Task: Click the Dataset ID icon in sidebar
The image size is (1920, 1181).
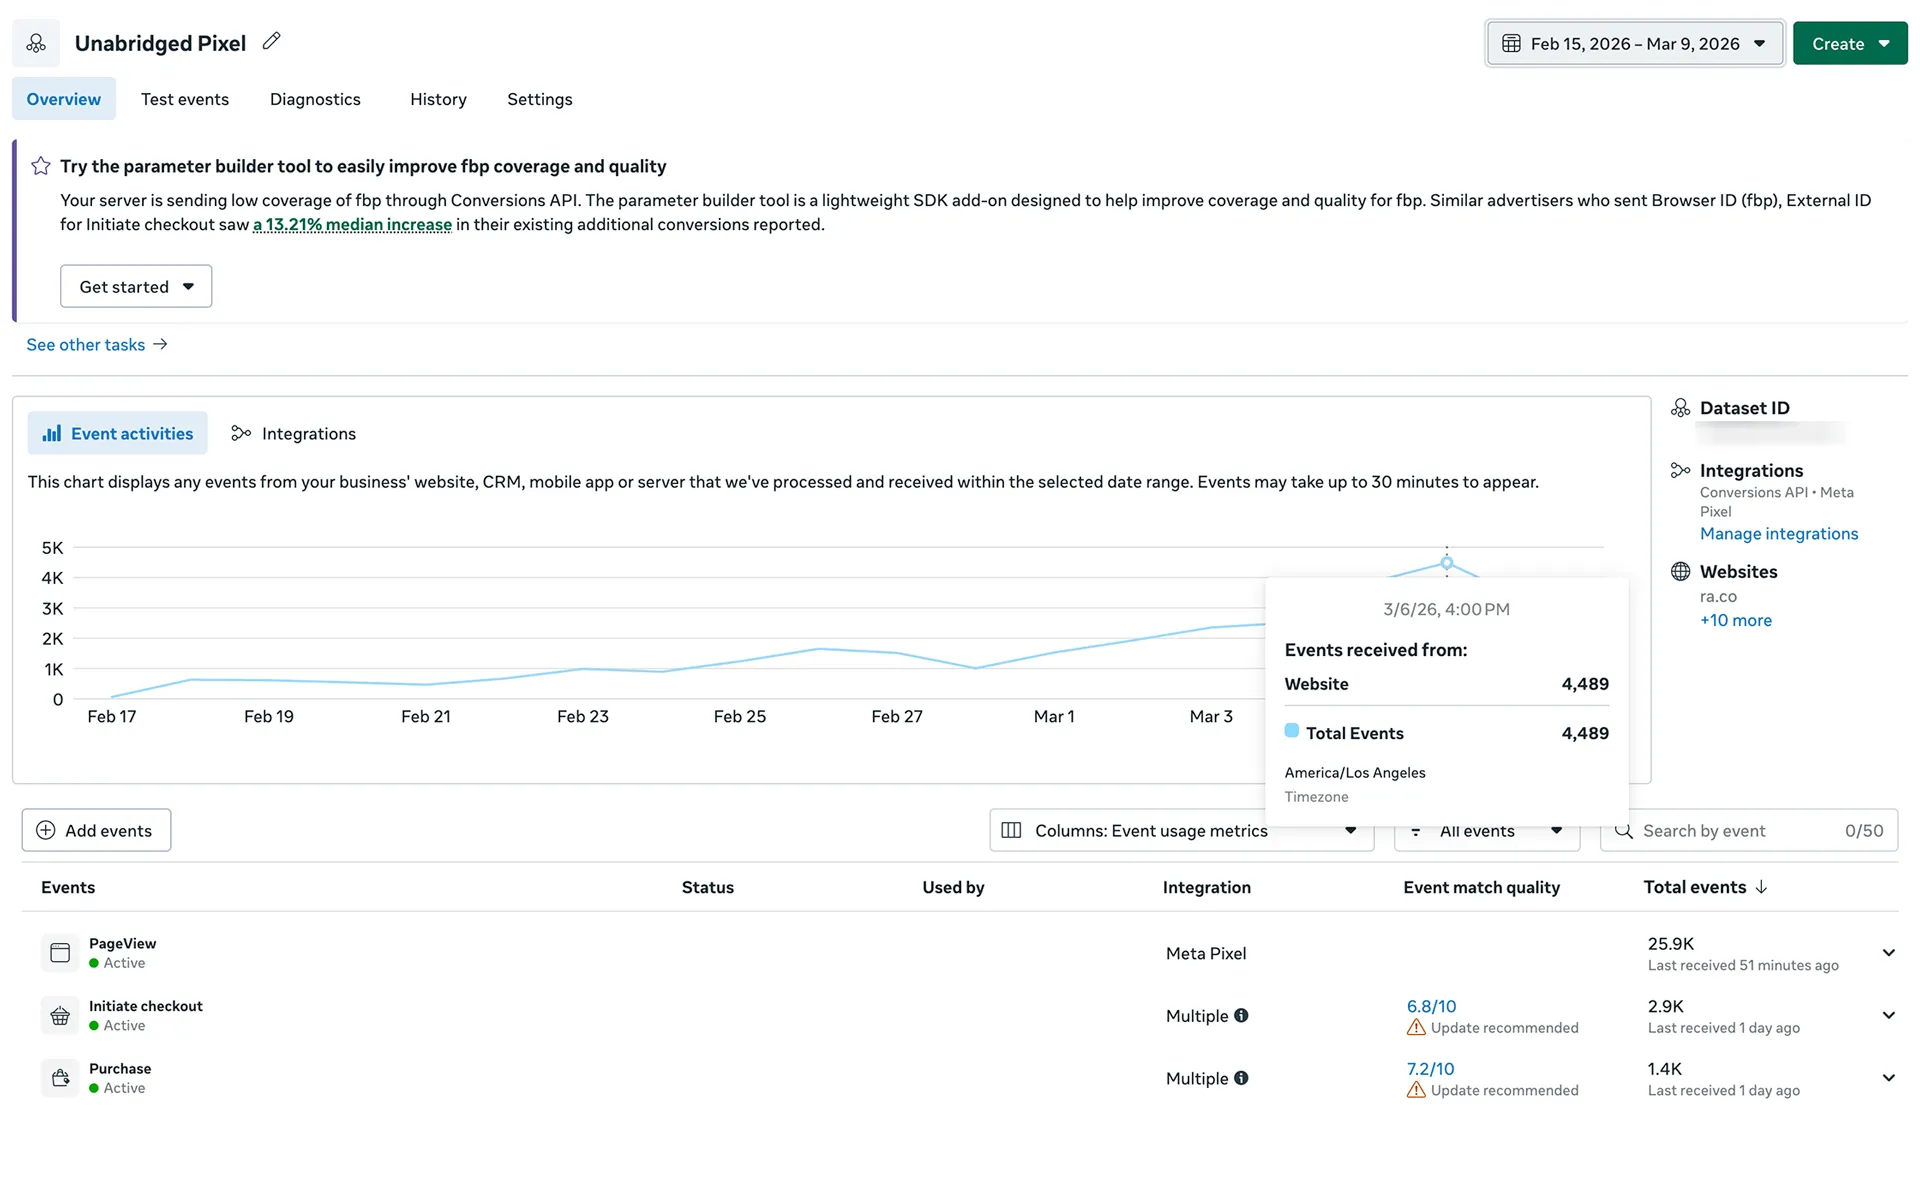Action: tap(1680, 408)
